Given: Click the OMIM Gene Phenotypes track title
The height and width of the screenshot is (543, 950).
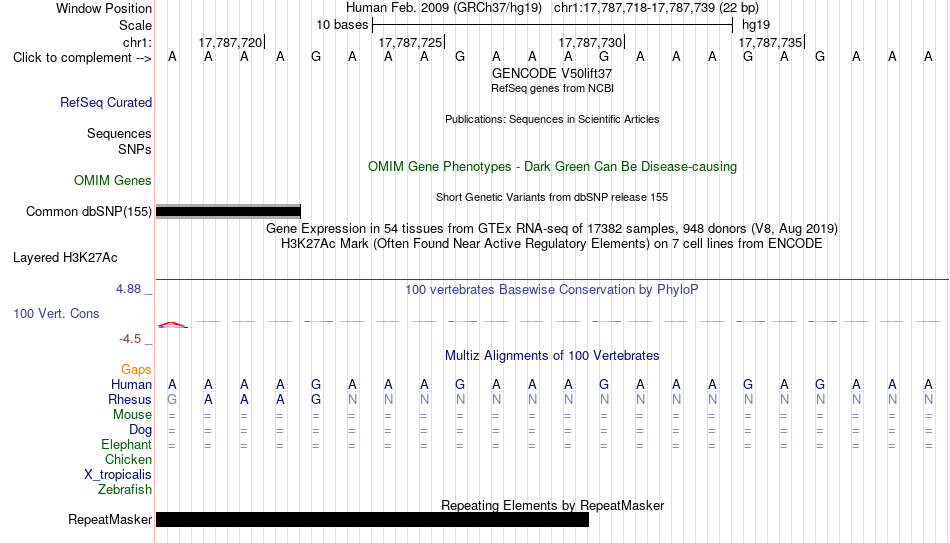Looking at the screenshot, I should click(552, 167).
